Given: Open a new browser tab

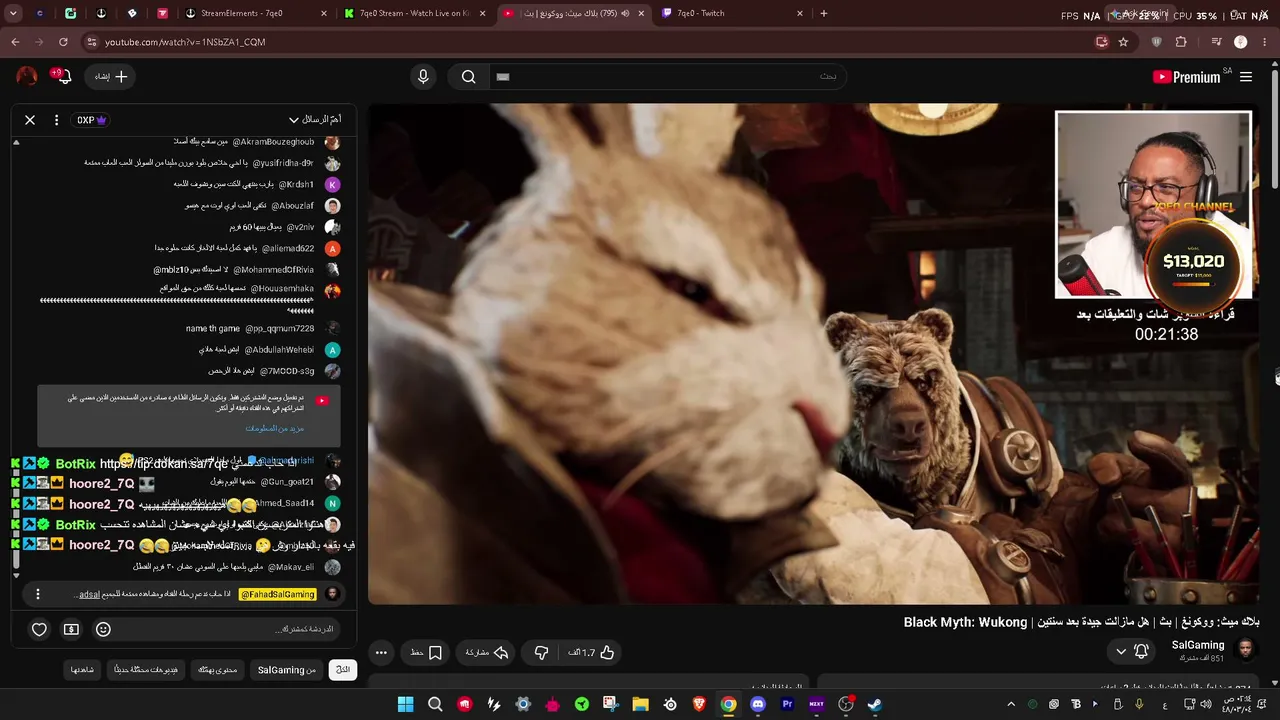Looking at the screenshot, I should (x=823, y=14).
